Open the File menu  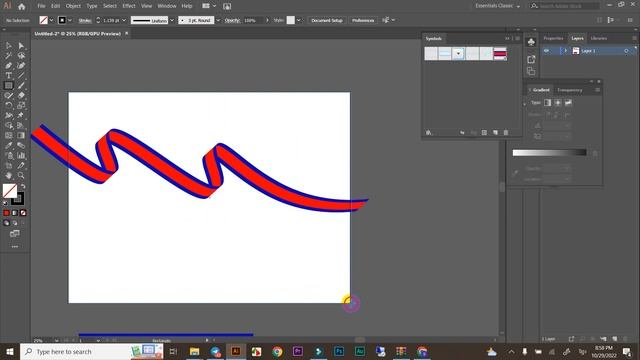(x=41, y=6)
